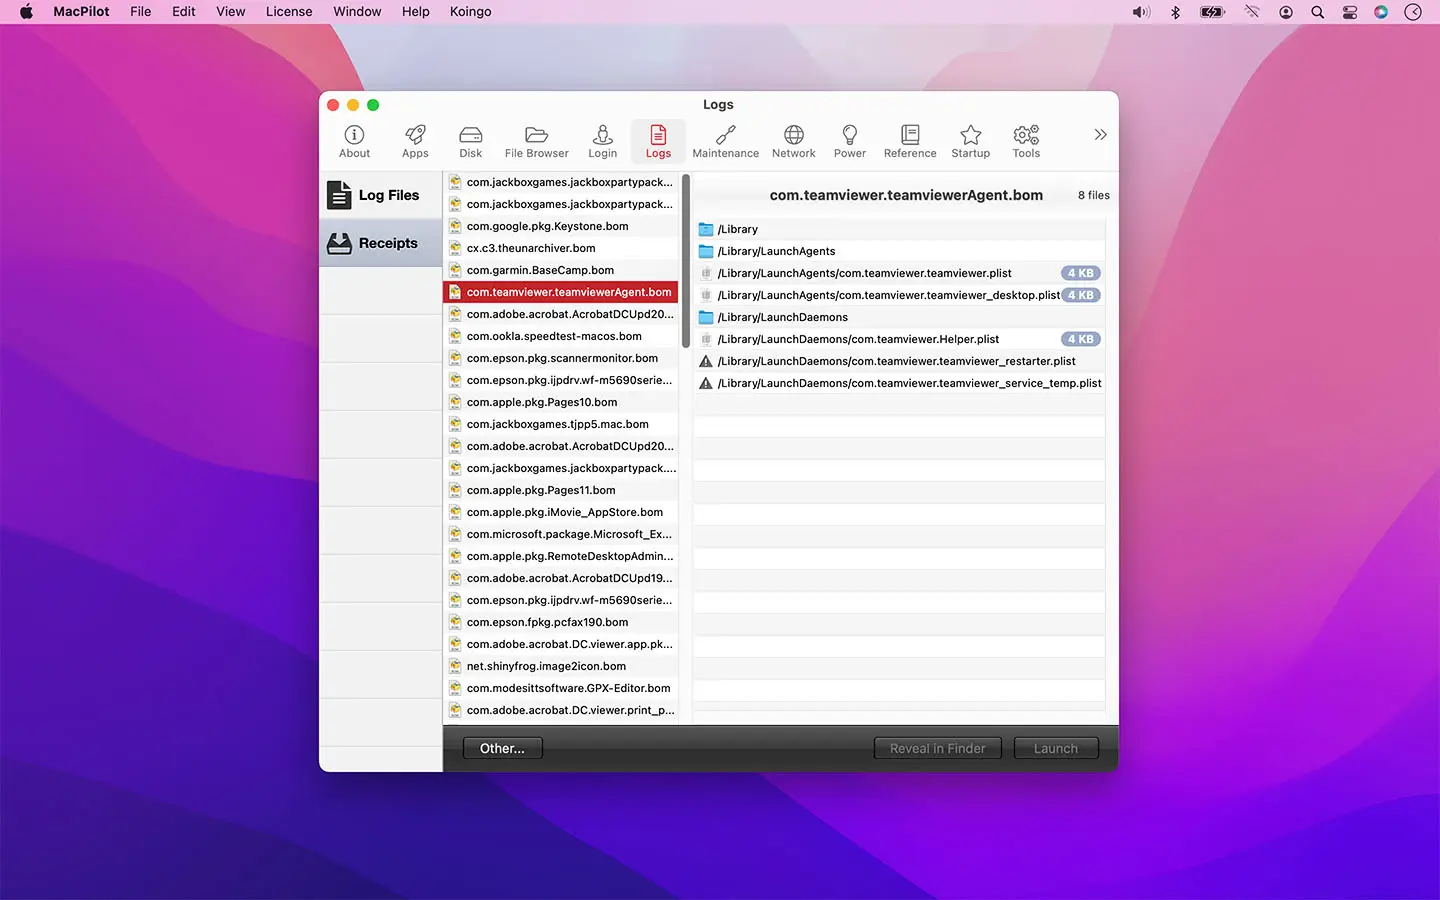Open the Disk toolbar section

(x=470, y=141)
